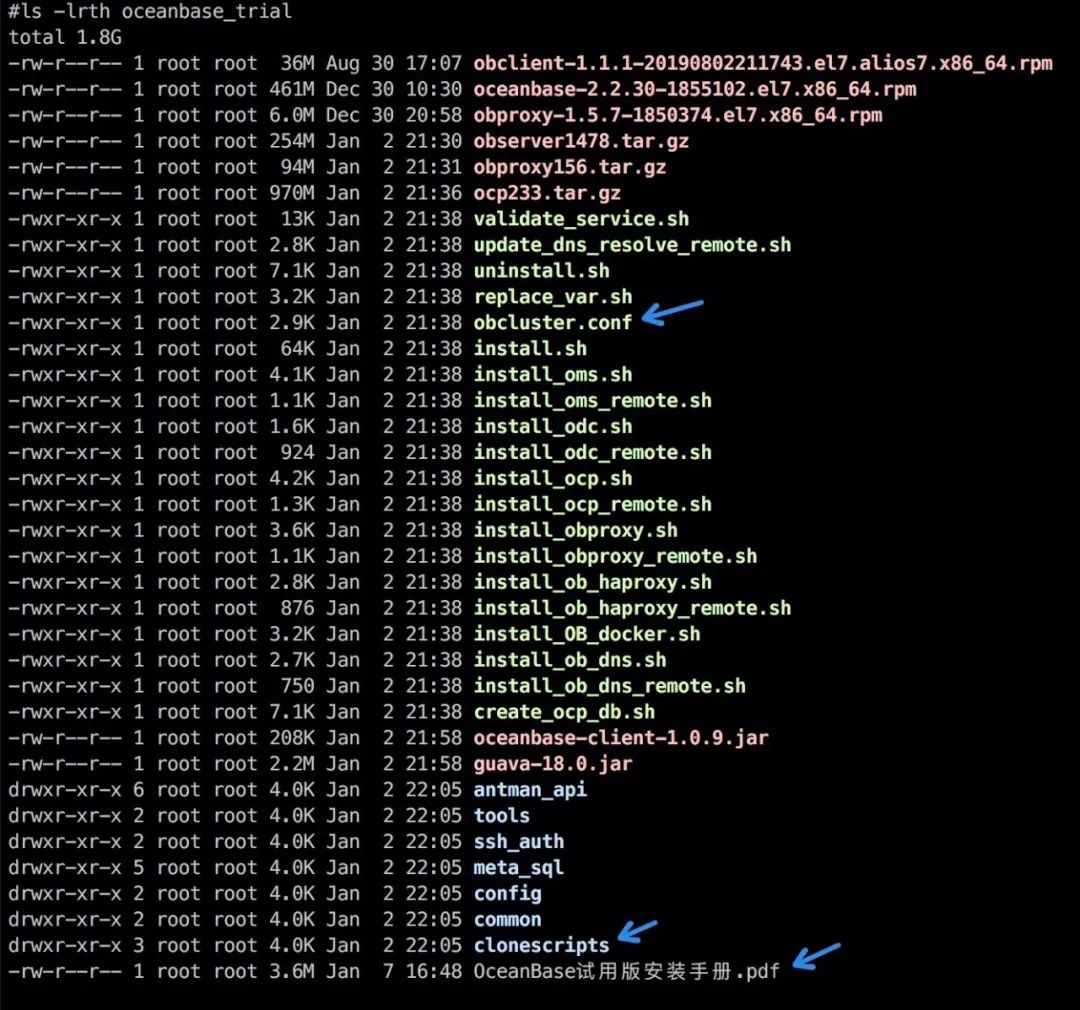Select the OceanBase试用版安装手册.pdf file name
Screen dimensions: 1080x1010
626,971
